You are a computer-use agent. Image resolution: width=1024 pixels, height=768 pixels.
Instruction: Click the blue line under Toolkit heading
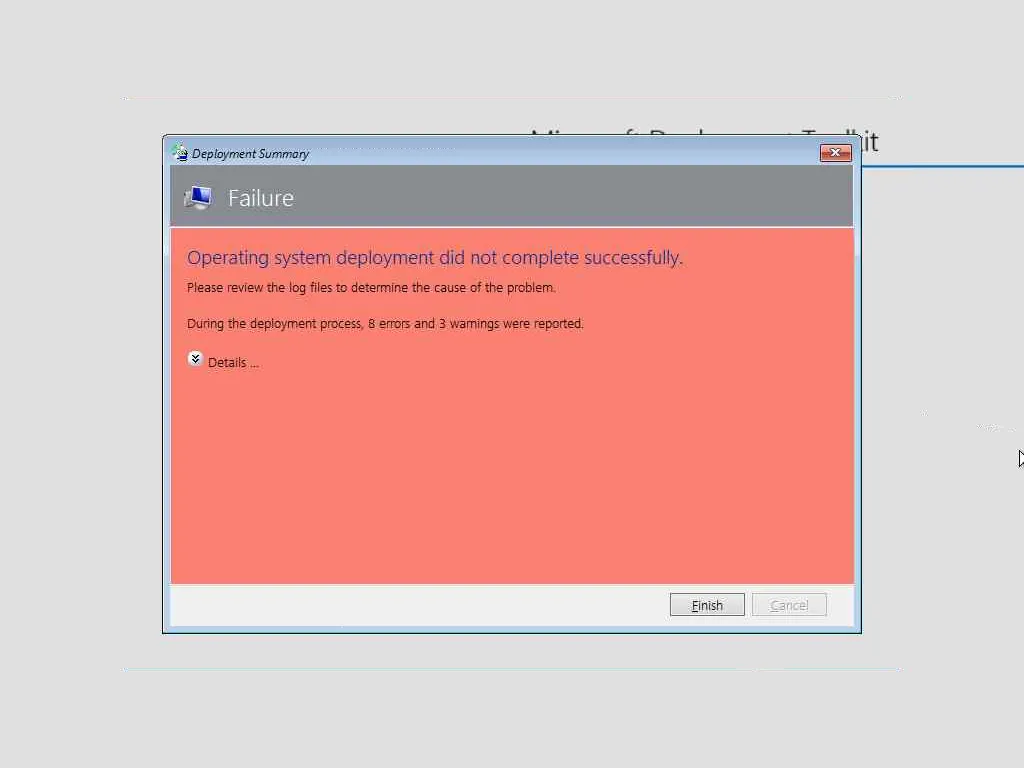click(x=942, y=167)
